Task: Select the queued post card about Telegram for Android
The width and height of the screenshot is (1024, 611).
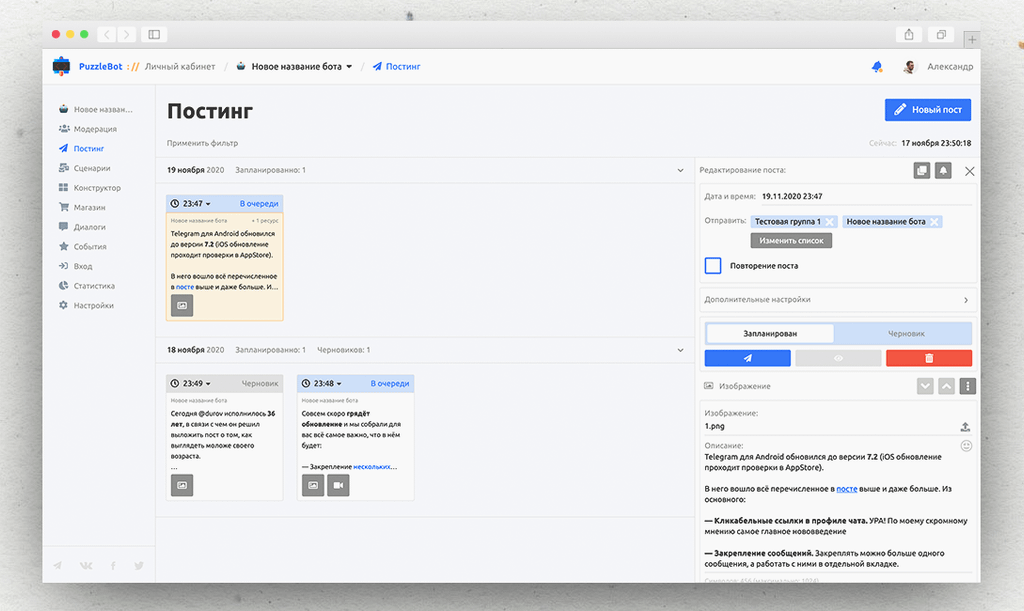Action: [x=224, y=258]
